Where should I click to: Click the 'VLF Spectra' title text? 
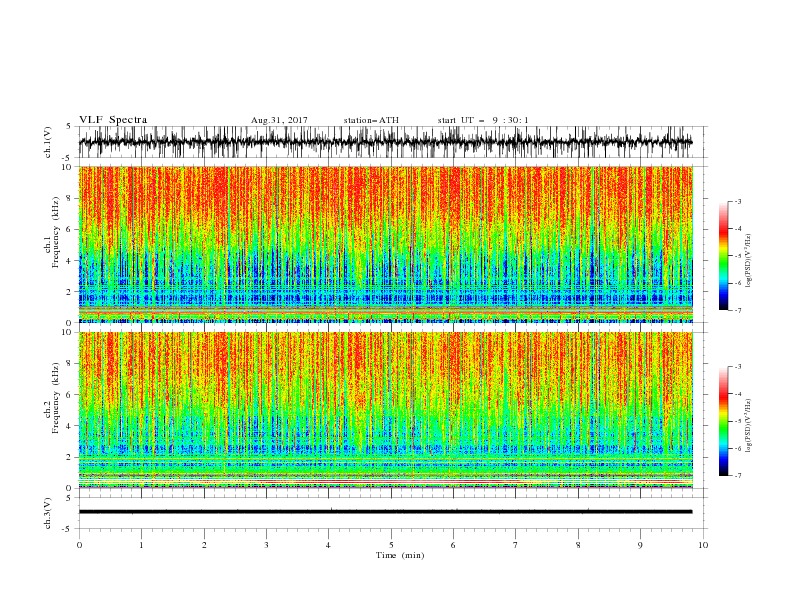tap(113, 120)
